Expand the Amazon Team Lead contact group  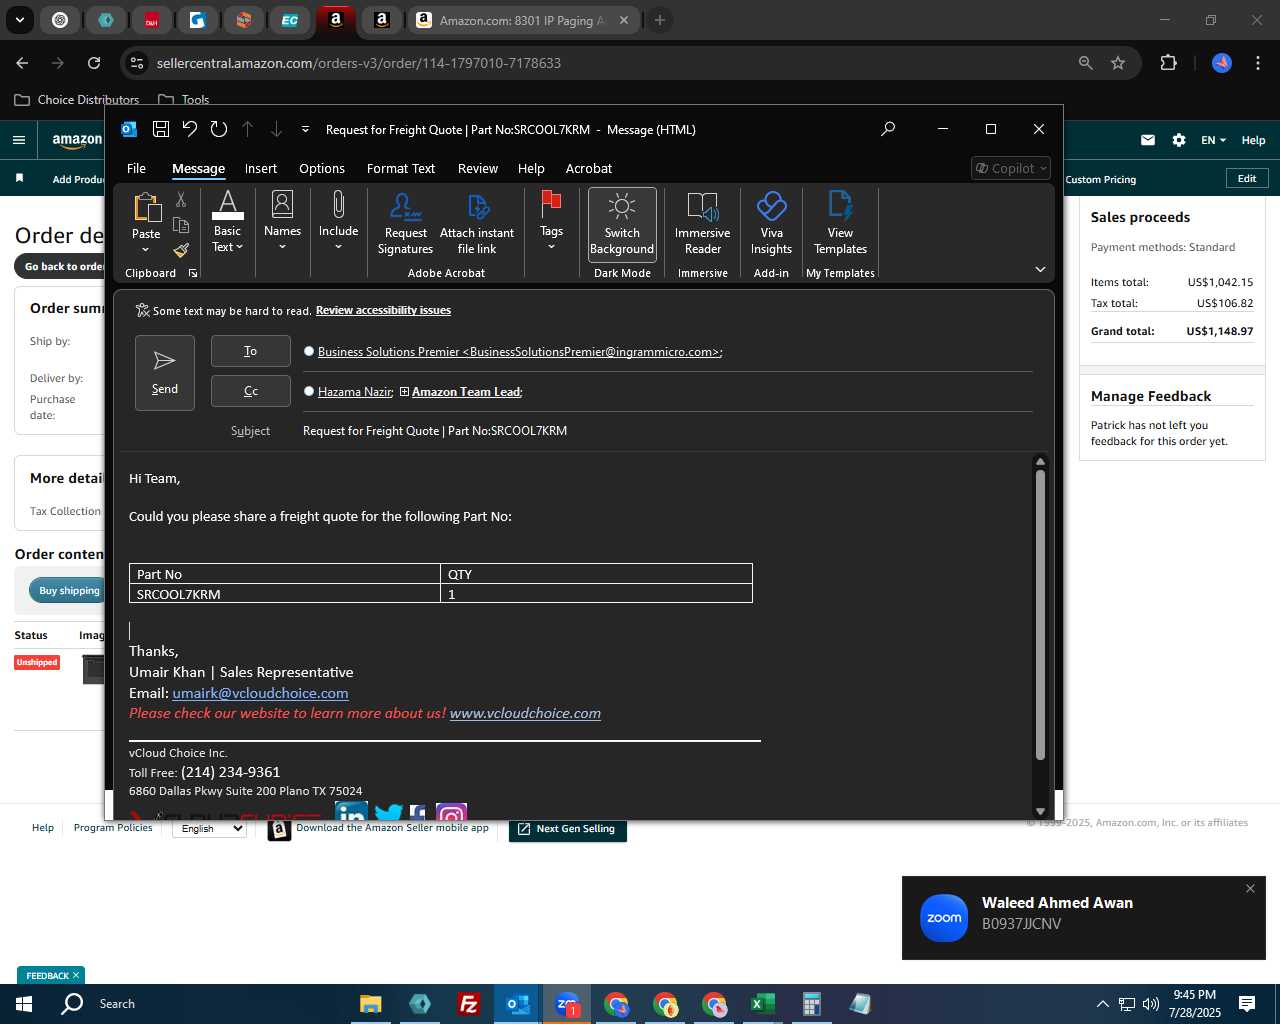pyautogui.click(x=404, y=391)
